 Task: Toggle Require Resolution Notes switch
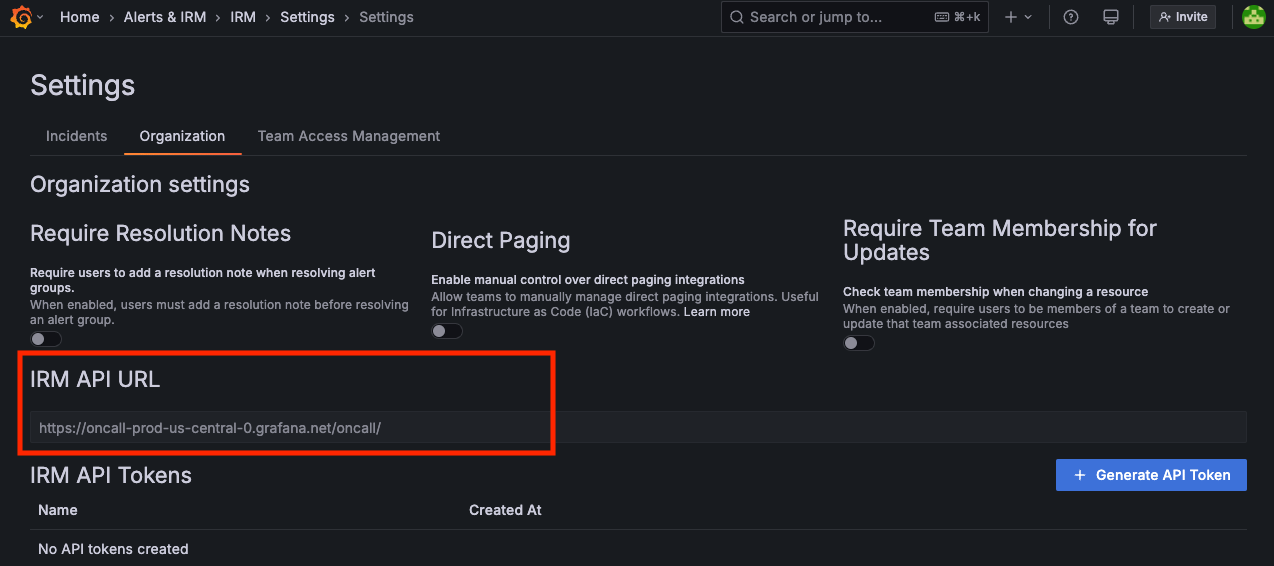[x=46, y=339]
